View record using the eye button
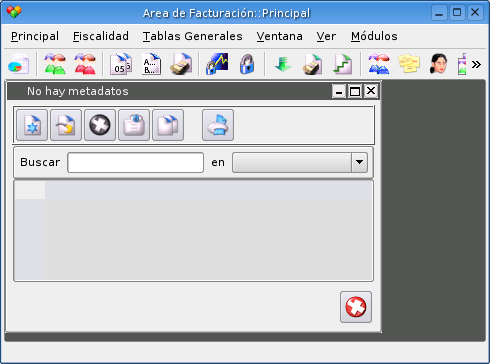The height and width of the screenshot is (364, 490). (134, 125)
